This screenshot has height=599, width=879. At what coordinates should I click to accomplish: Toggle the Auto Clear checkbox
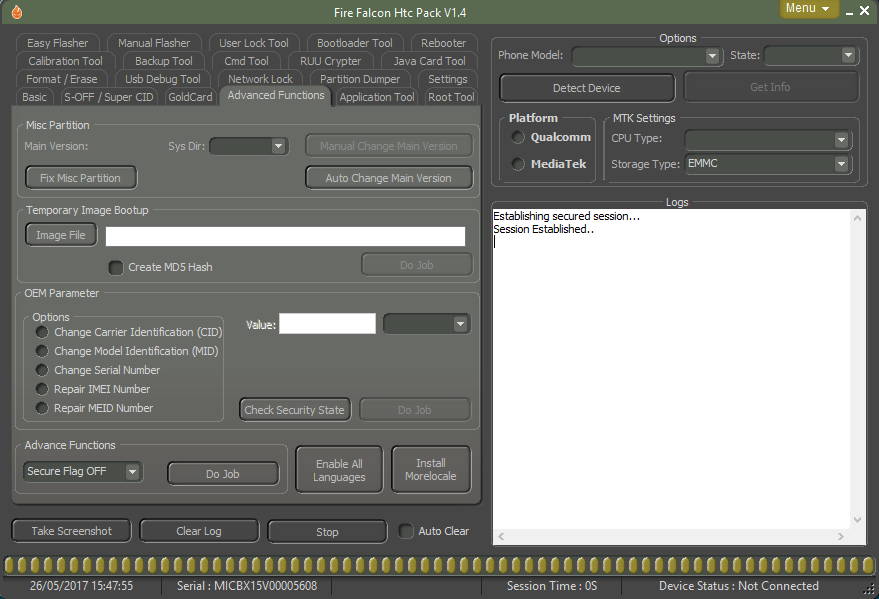(x=406, y=531)
